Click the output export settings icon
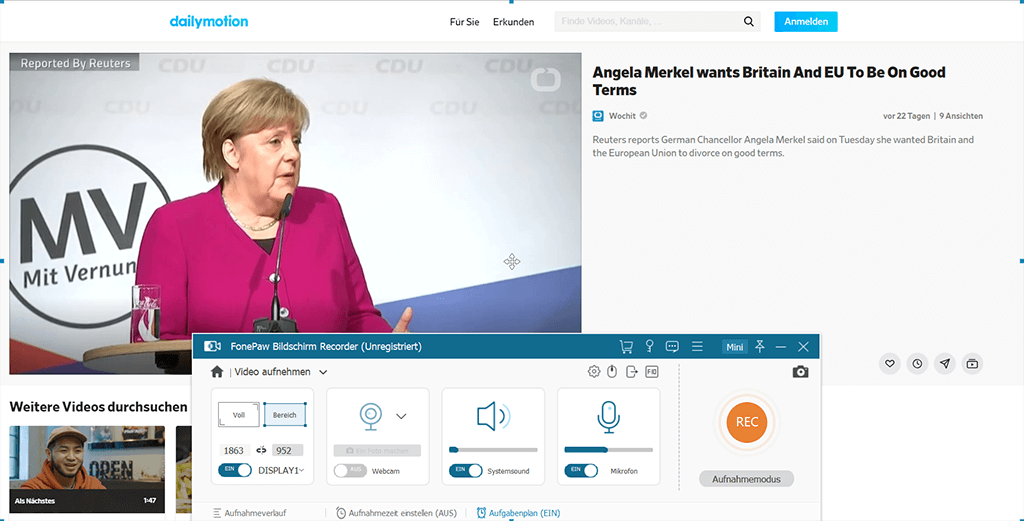Image resolution: width=1024 pixels, height=521 pixels. [x=632, y=371]
